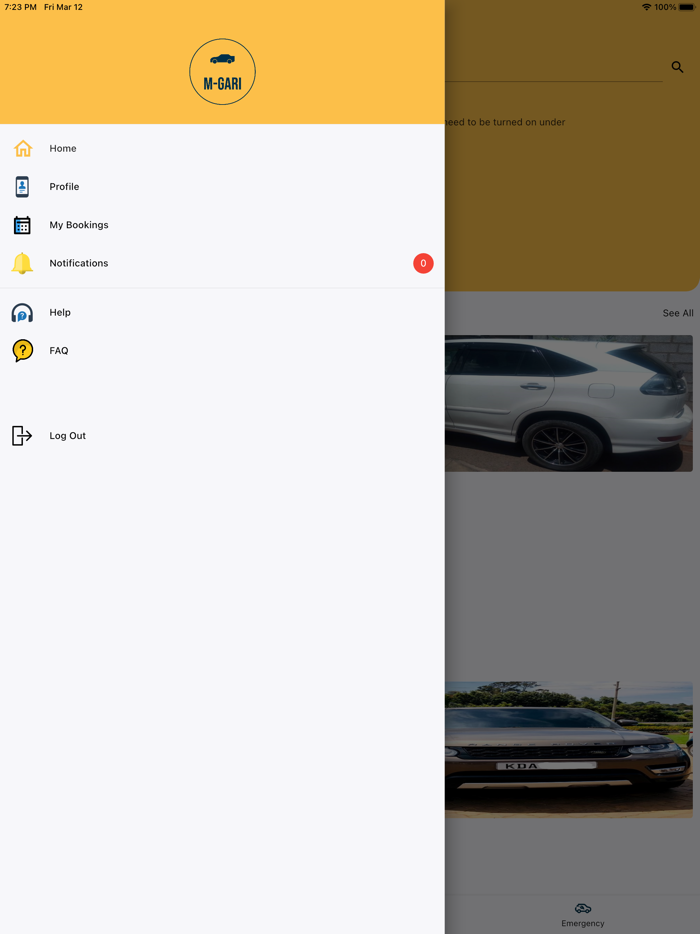Click the Log Out door icon
The width and height of the screenshot is (700, 934).
22,436
